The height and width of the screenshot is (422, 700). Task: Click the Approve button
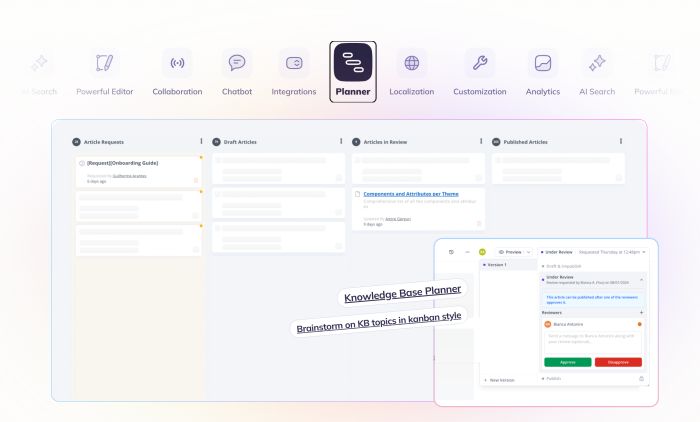pyautogui.click(x=567, y=362)
